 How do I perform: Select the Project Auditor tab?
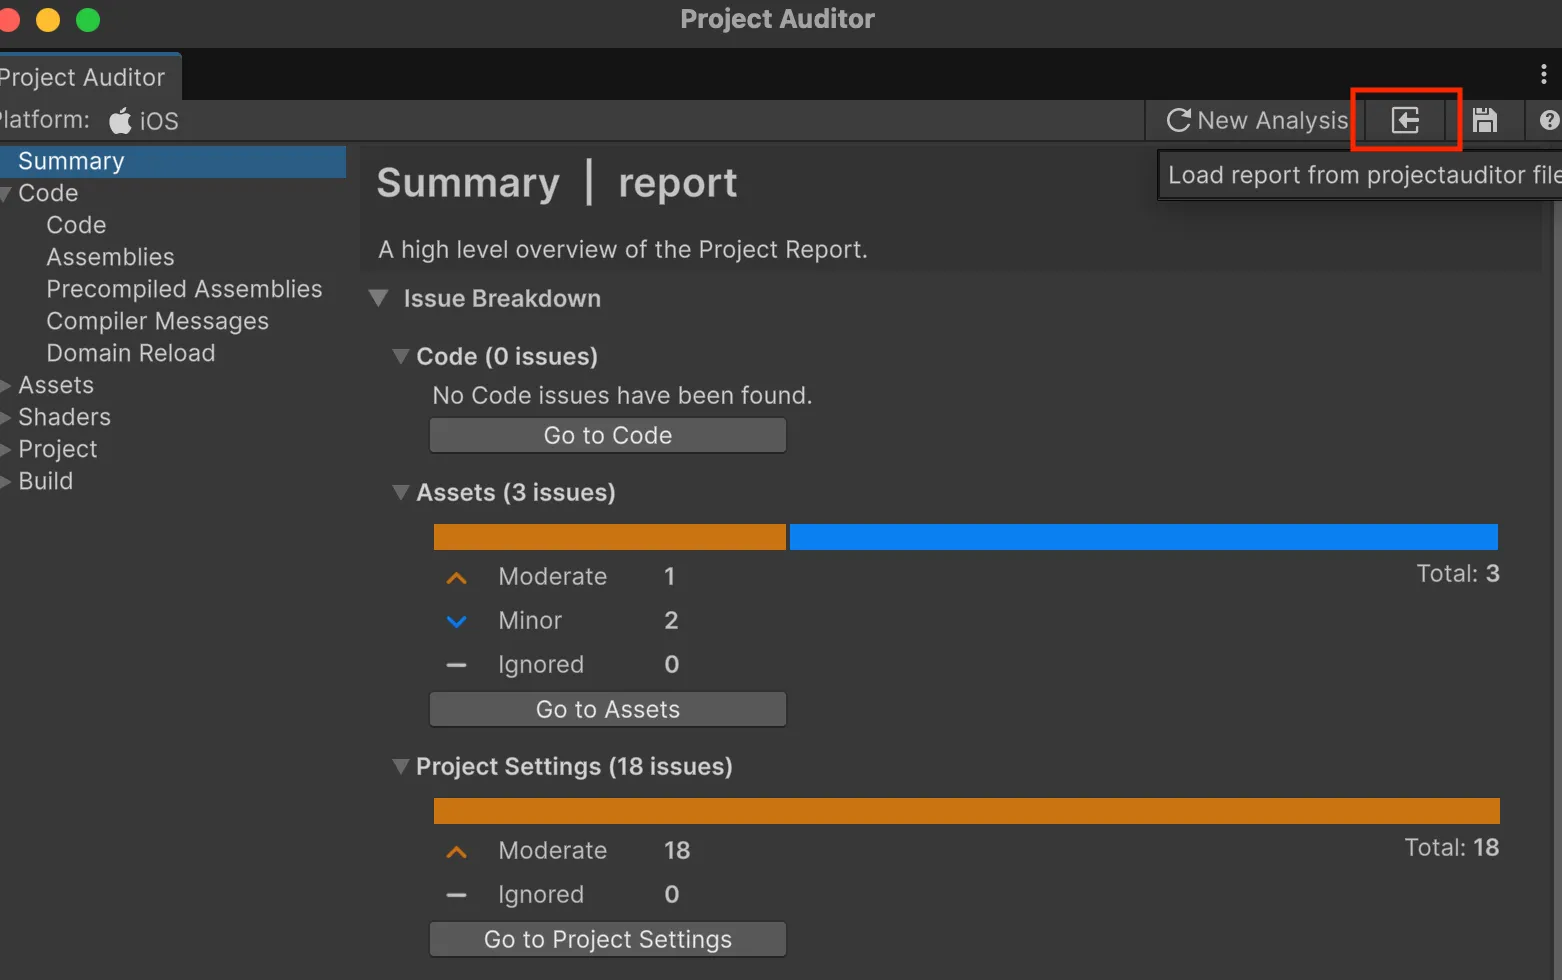click(x=83, y=77)
